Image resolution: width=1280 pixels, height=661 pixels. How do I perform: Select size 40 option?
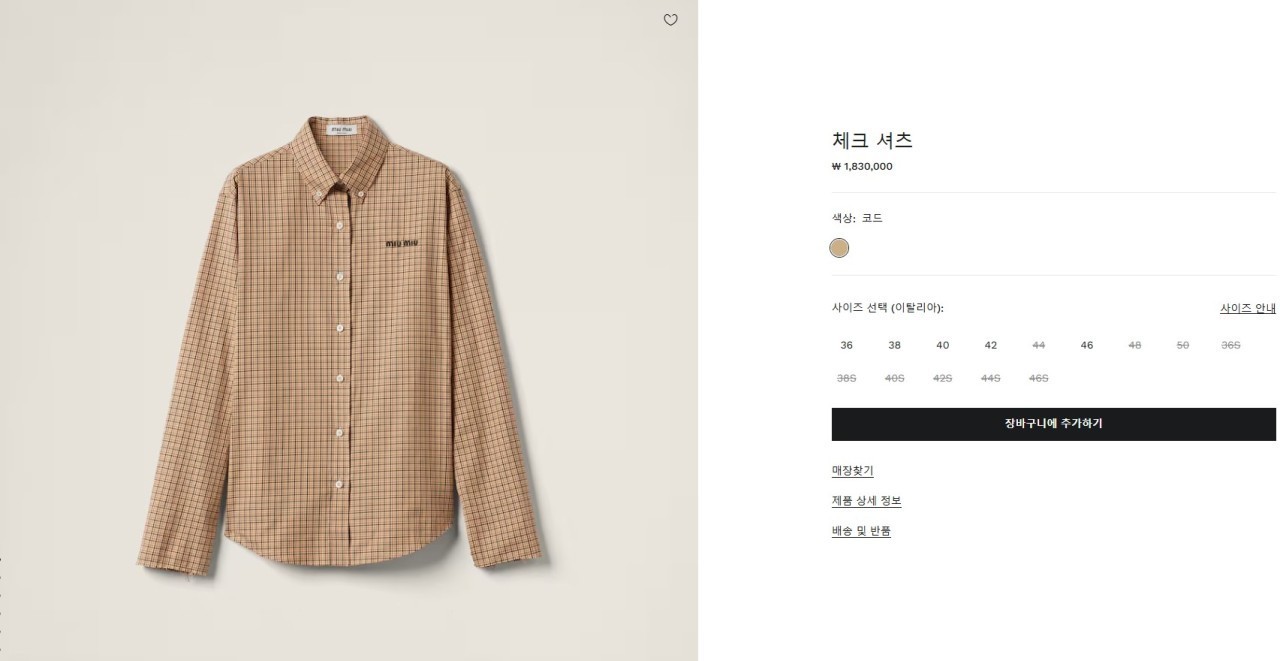tap(943, 345)
